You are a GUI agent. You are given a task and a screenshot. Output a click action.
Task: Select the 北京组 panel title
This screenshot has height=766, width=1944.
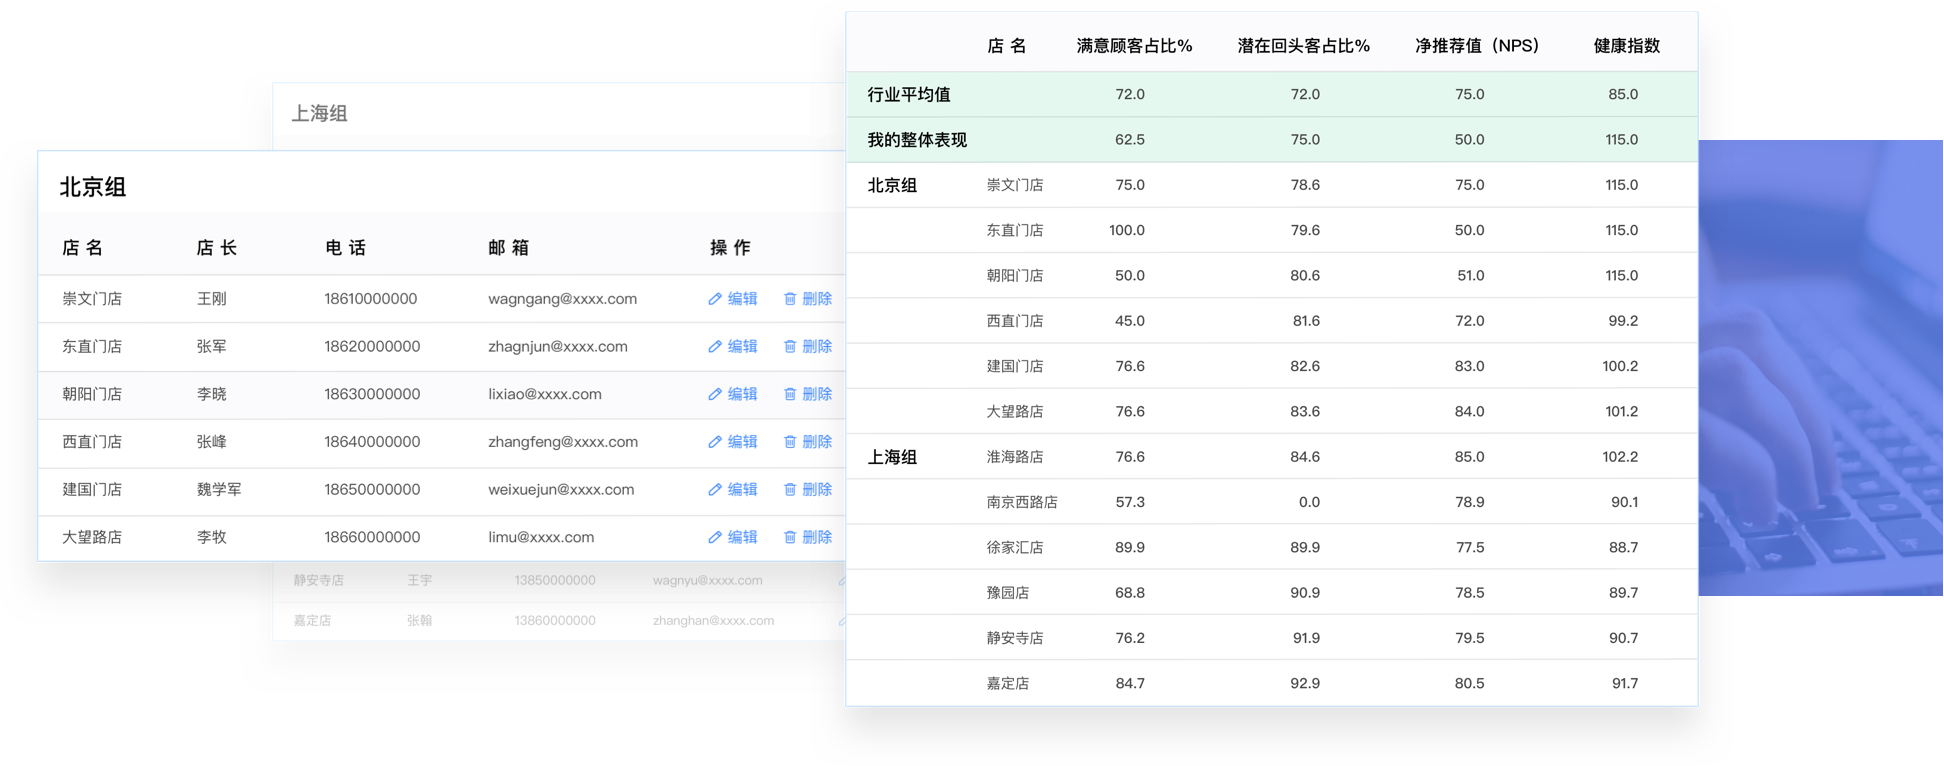pos(93,187)
